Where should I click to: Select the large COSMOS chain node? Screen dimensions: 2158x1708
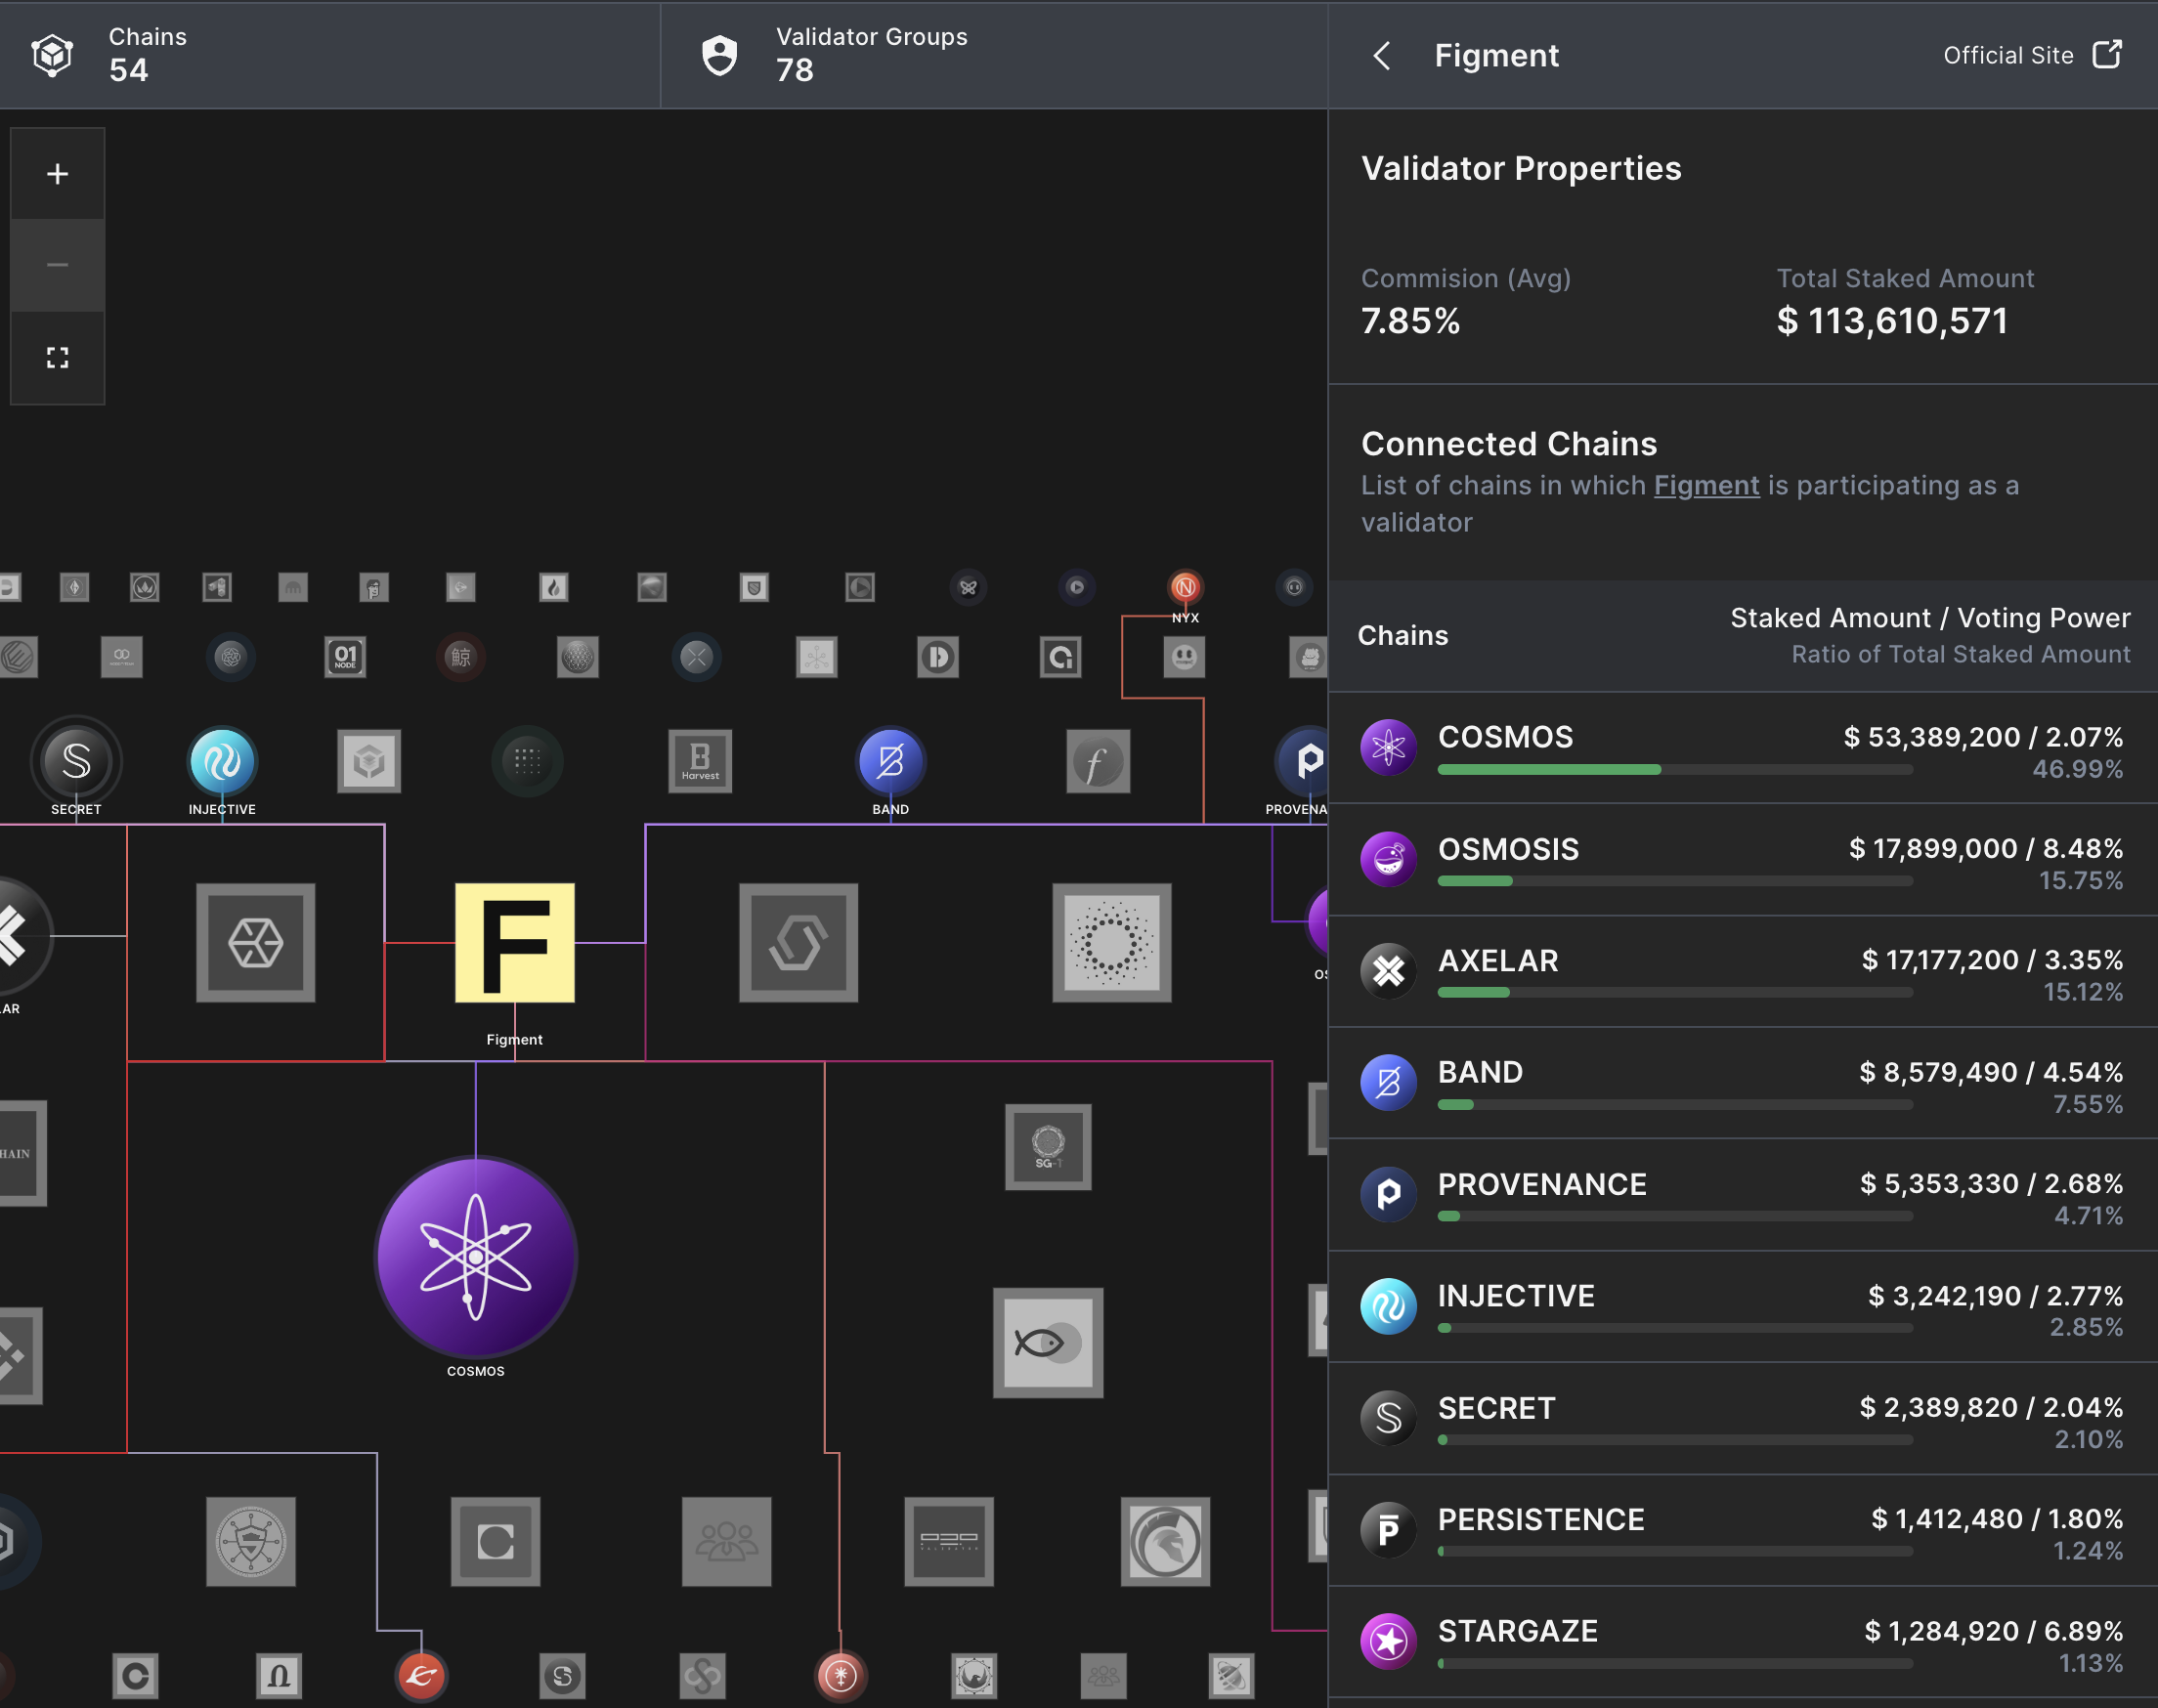tap(475, 1256)
